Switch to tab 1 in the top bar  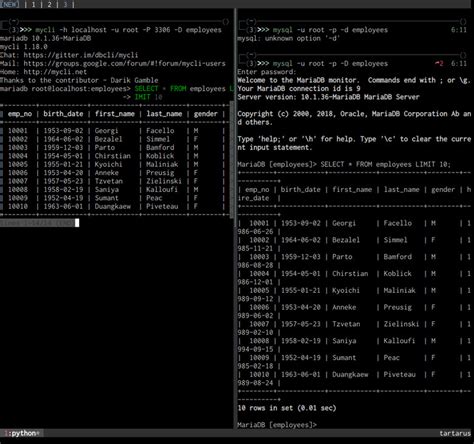(34, 4)
